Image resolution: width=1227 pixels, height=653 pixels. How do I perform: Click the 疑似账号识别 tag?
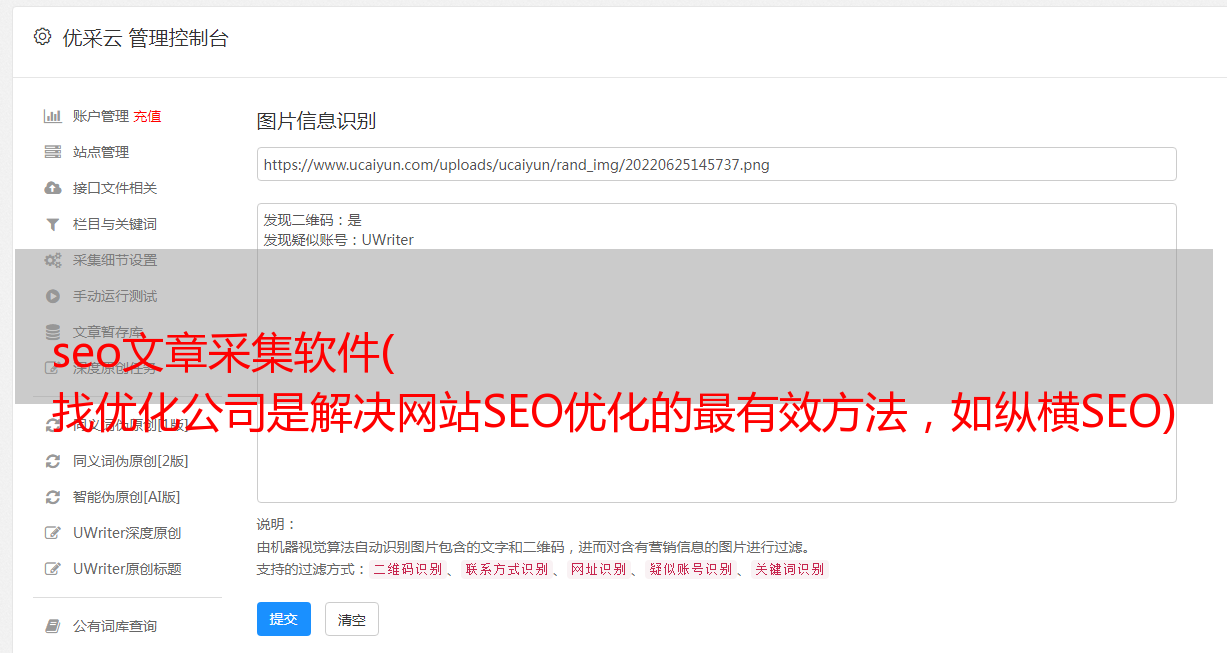[690, 569]
